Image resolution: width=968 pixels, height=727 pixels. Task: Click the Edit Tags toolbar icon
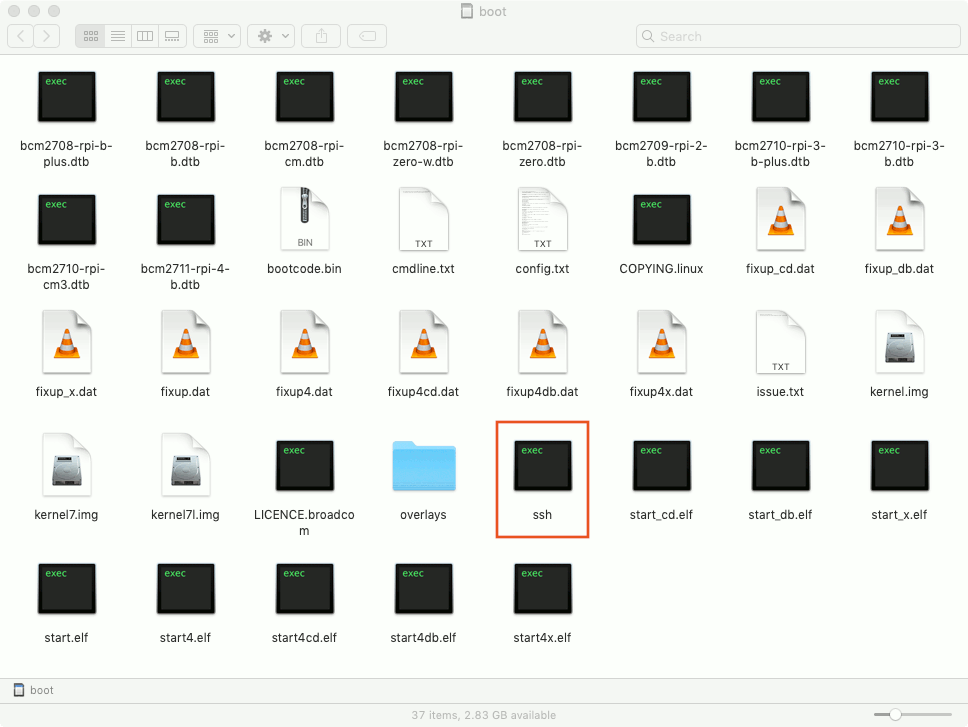pos(366,35)
